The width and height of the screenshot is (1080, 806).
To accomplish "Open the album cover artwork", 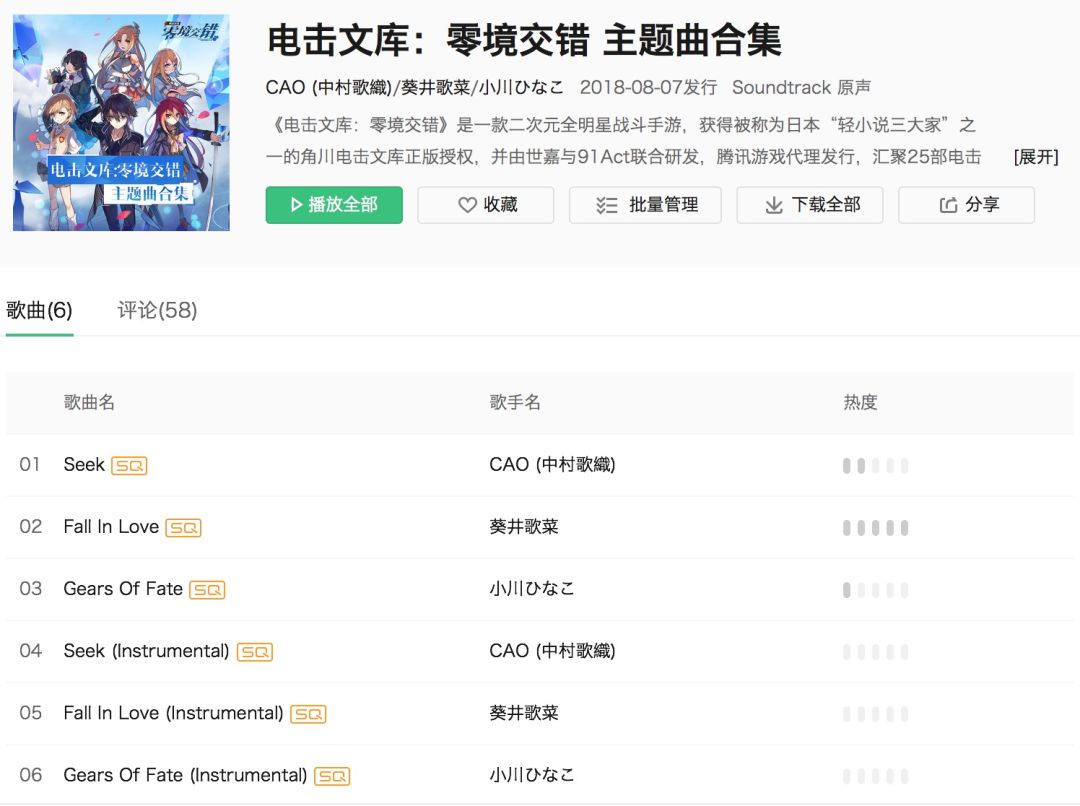I will pos(121,123).
